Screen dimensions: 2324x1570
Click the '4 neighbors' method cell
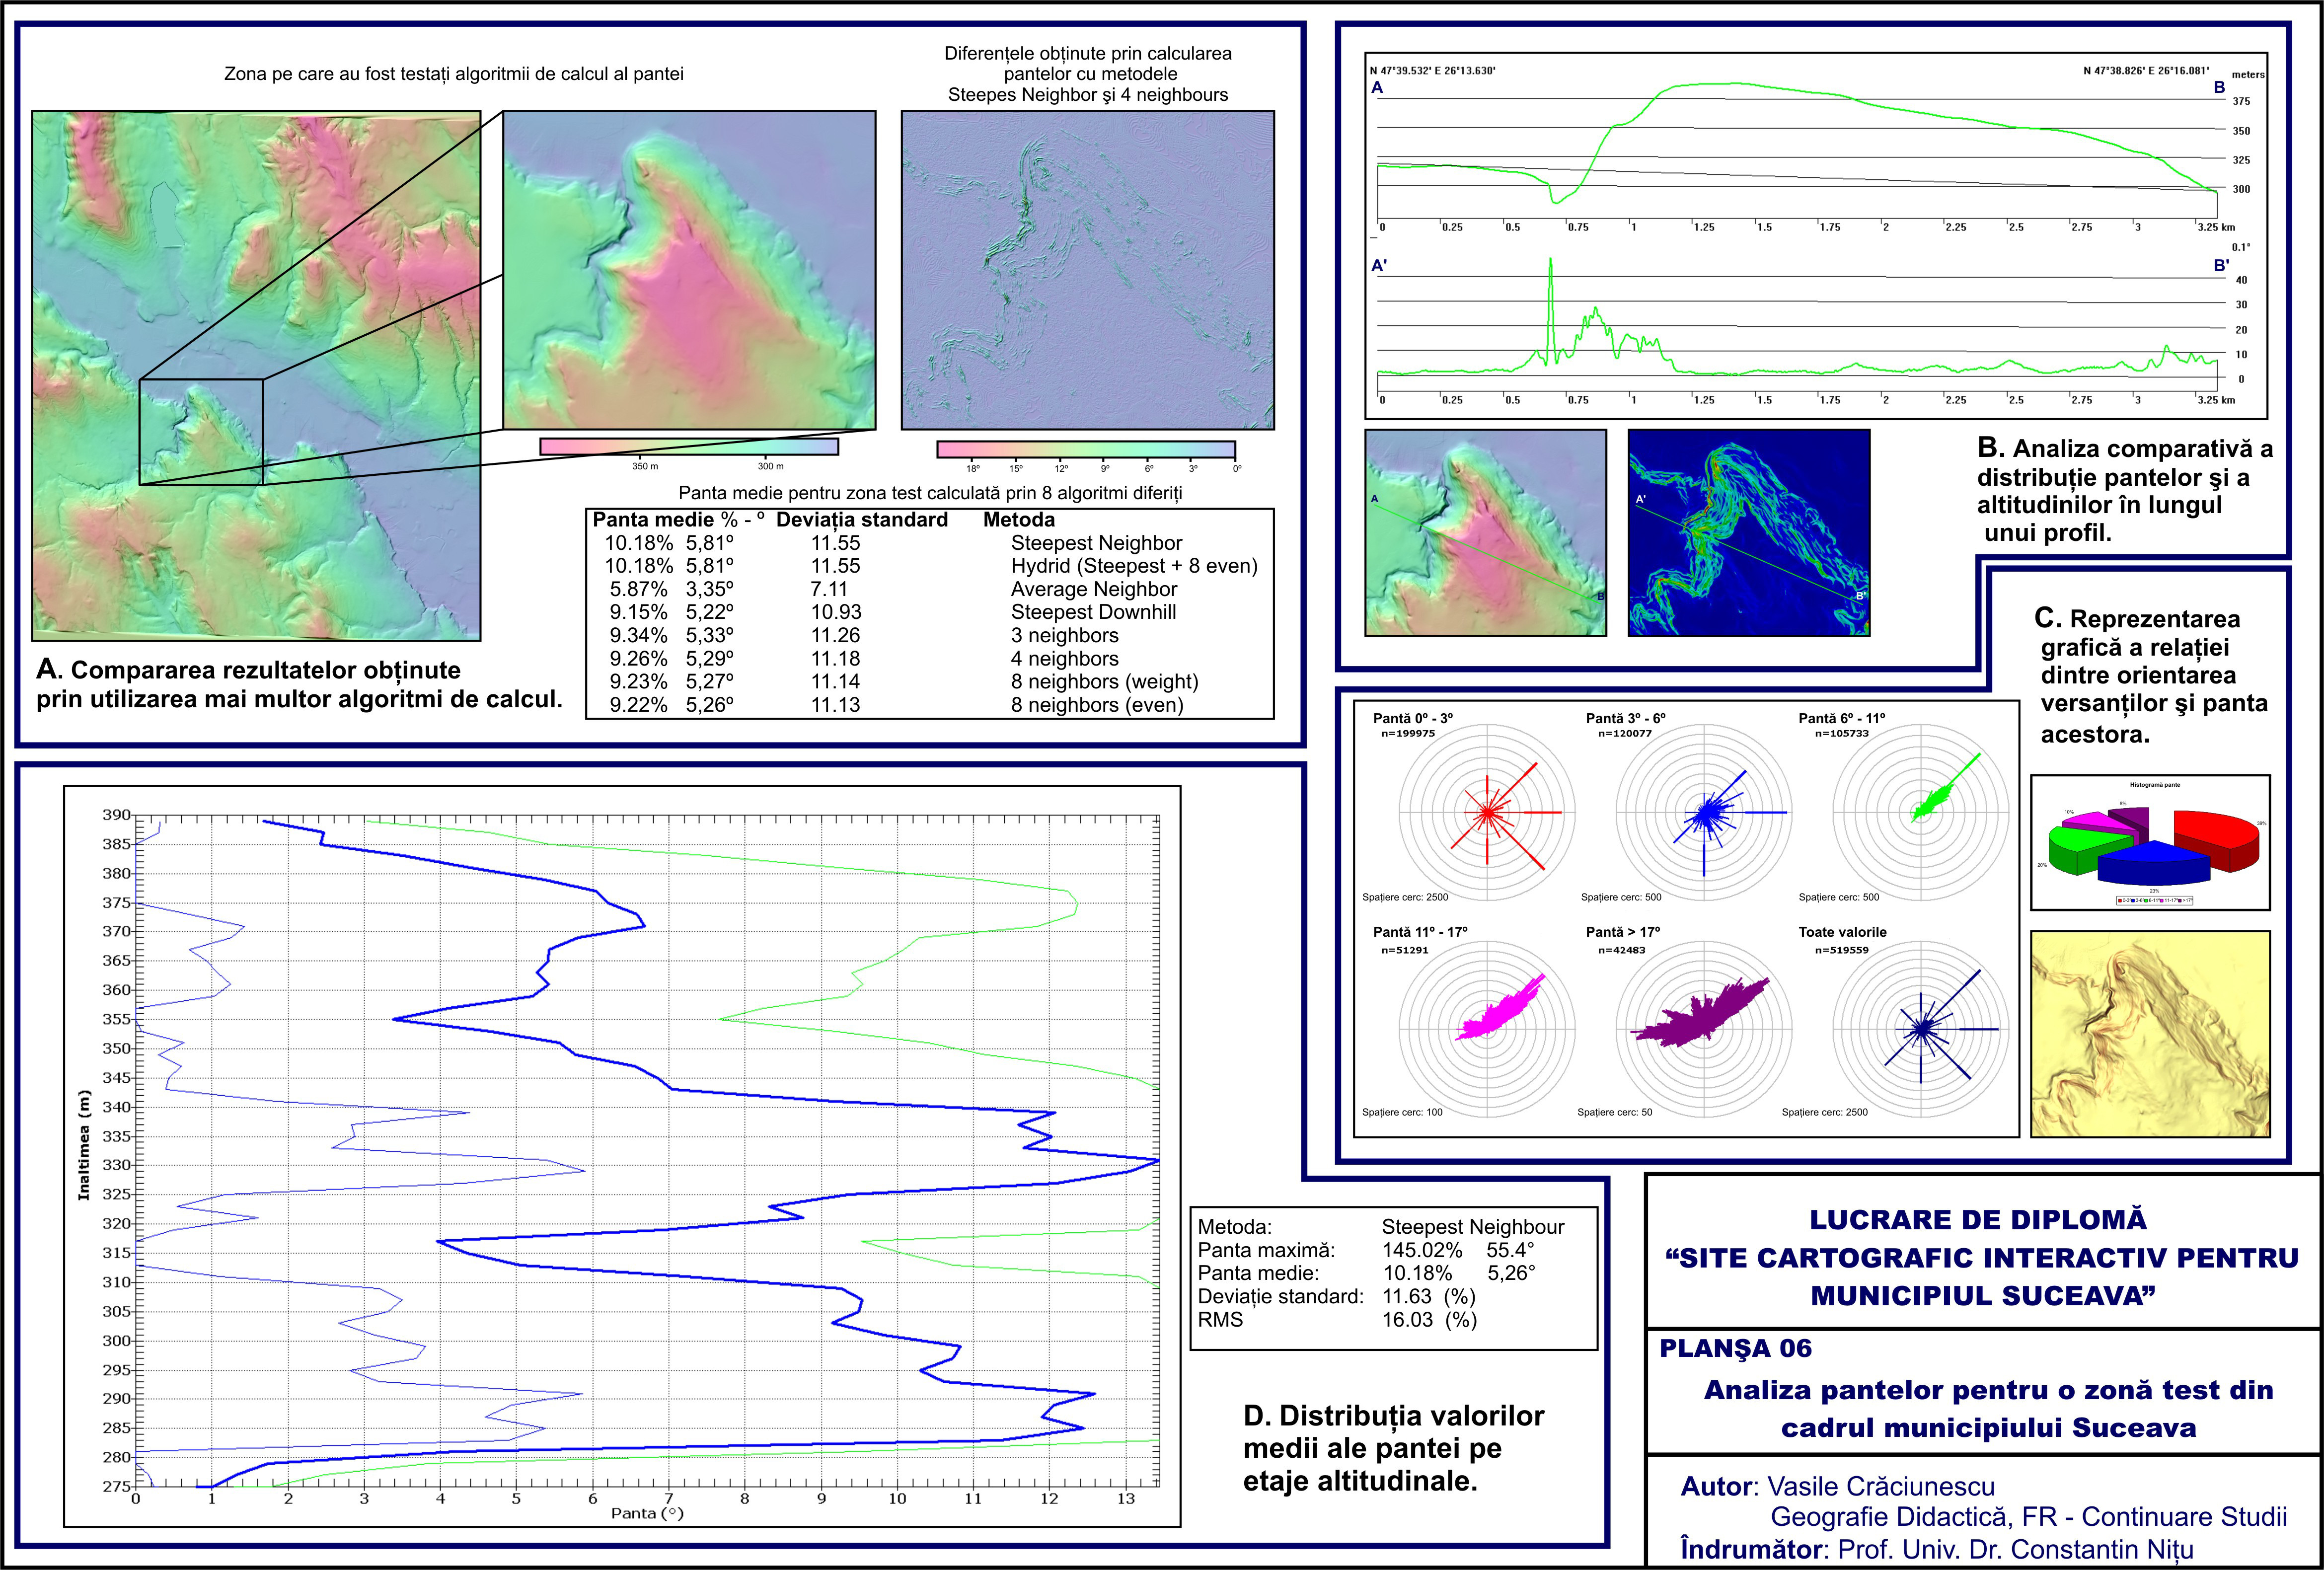[x=1064, y=658]
